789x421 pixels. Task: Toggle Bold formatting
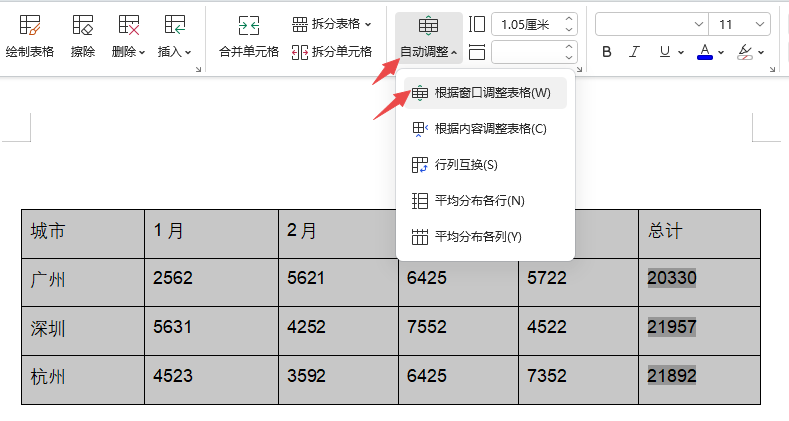[607, 52]
